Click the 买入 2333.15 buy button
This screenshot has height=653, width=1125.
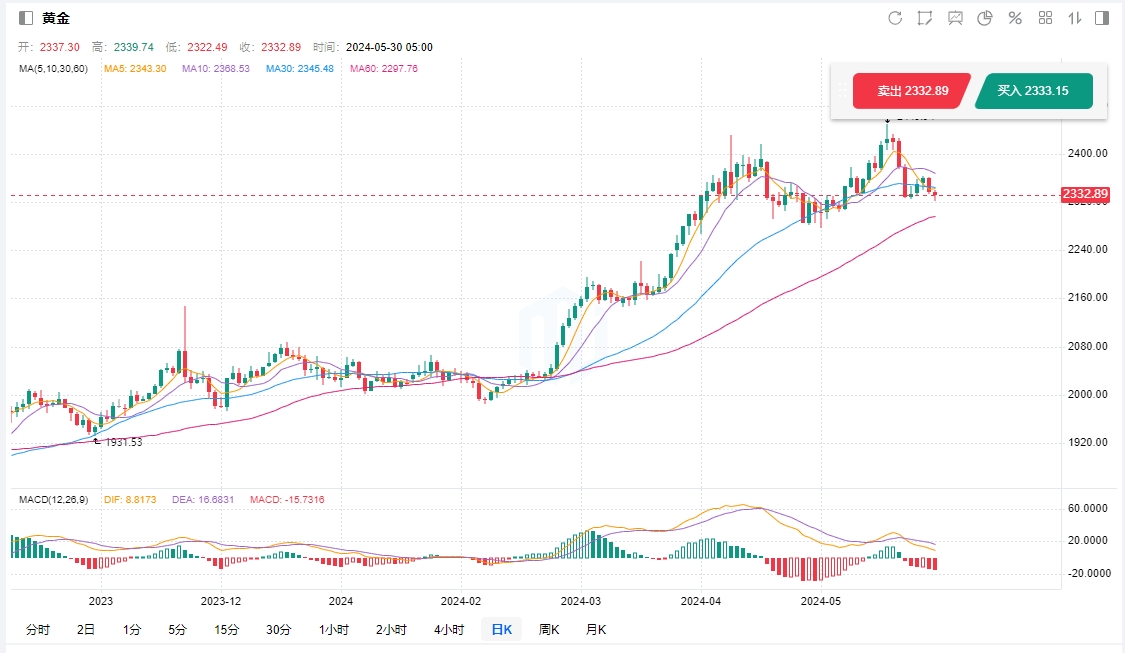point(1033,91)
